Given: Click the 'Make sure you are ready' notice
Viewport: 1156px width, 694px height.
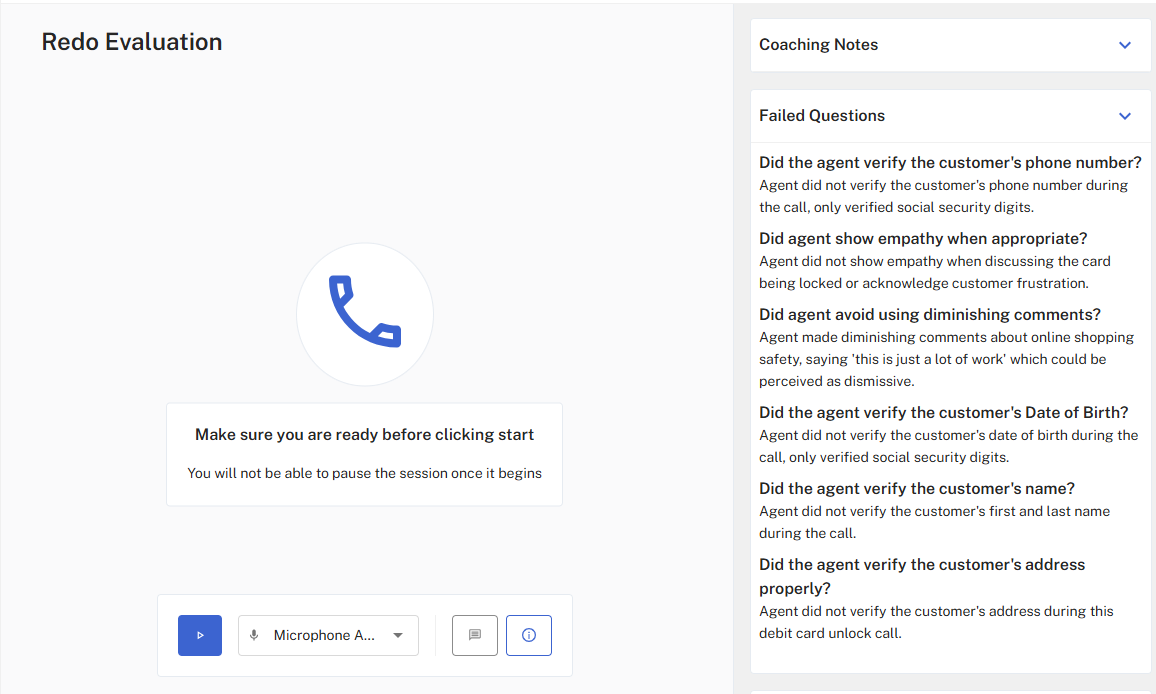Looking at the screenshot, I should tap(364, 435).
